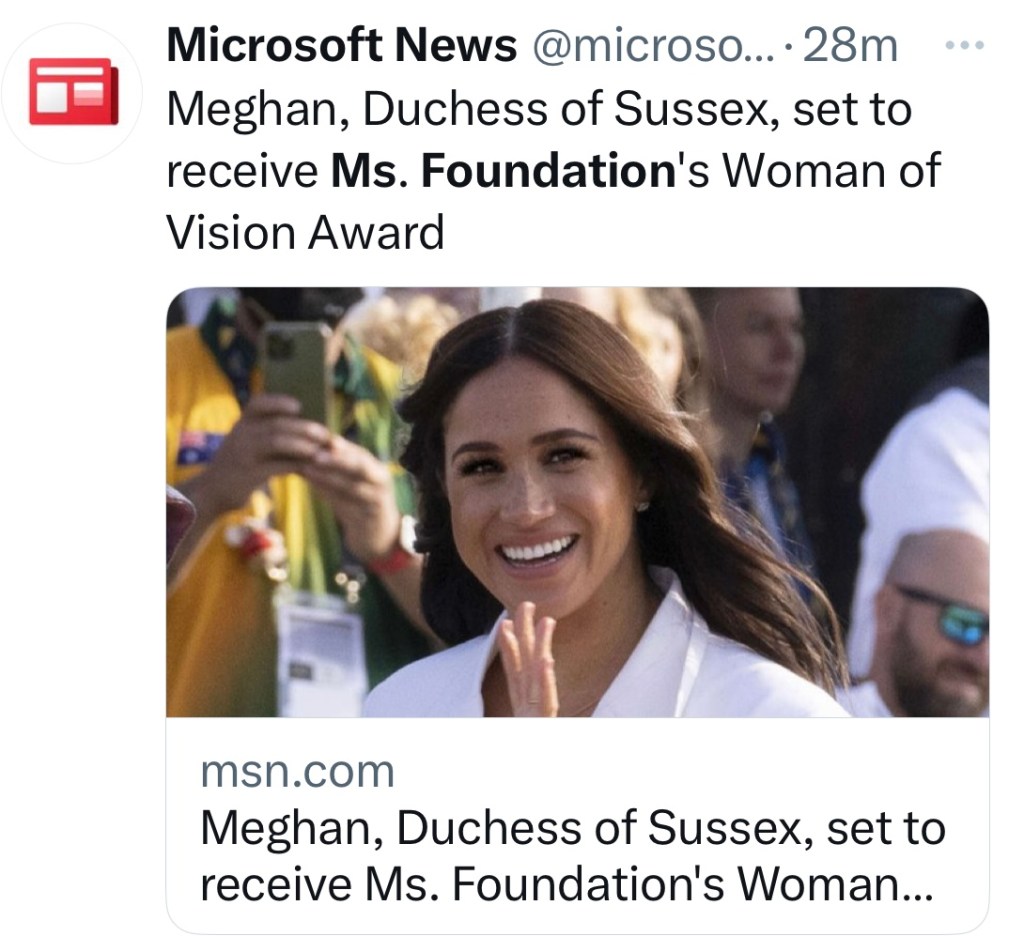Click the green phone held up in photo

click(x=295, y=370)
